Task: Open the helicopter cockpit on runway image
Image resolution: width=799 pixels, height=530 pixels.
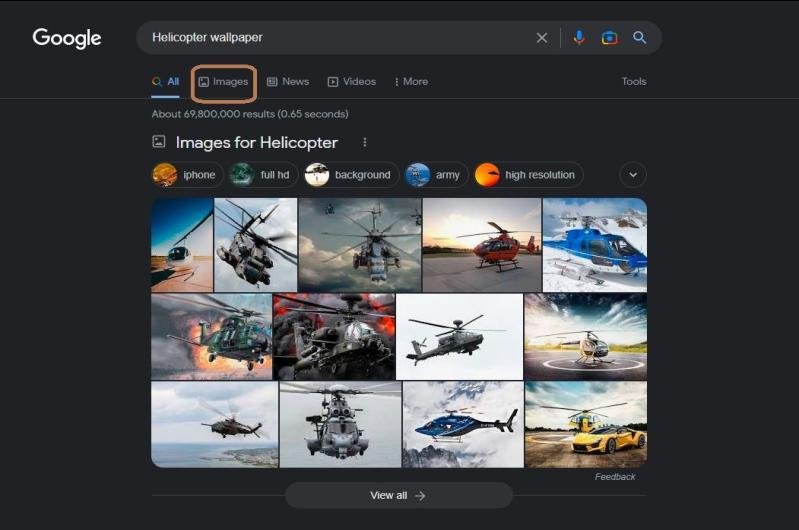Action: pyautogui.click(x=182, y=245)
